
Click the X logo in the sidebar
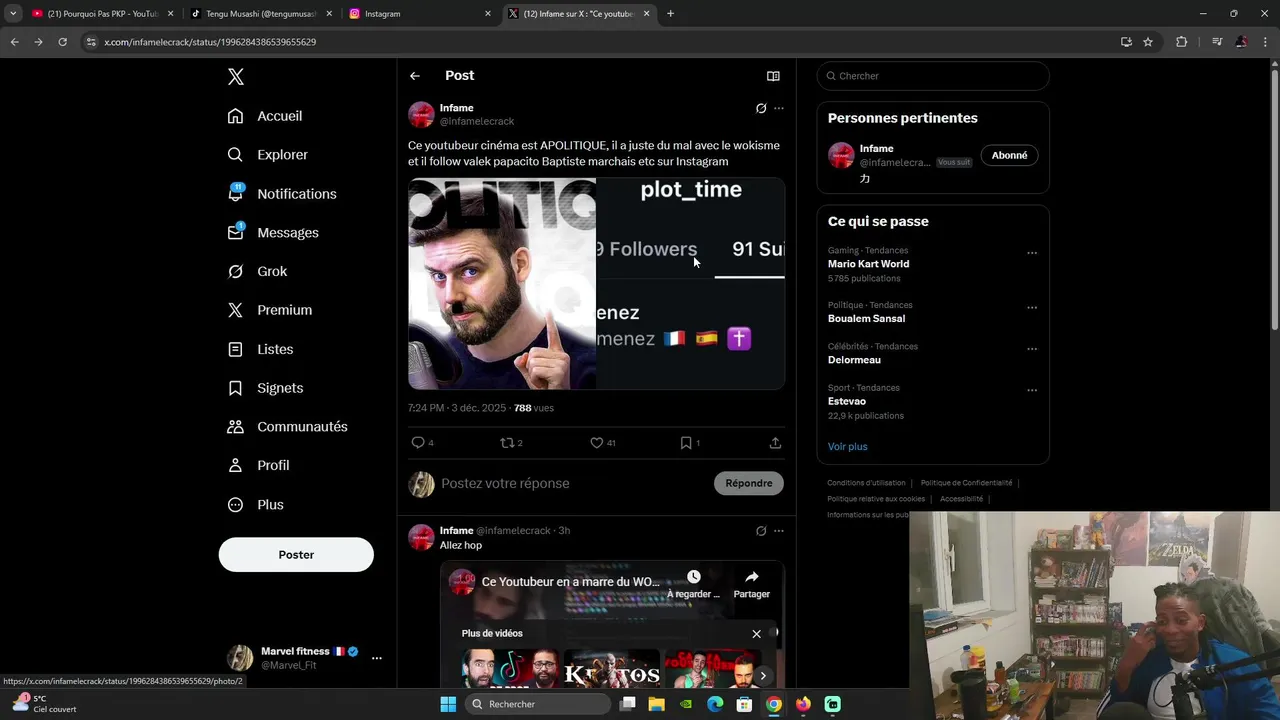tap(235, 77)
